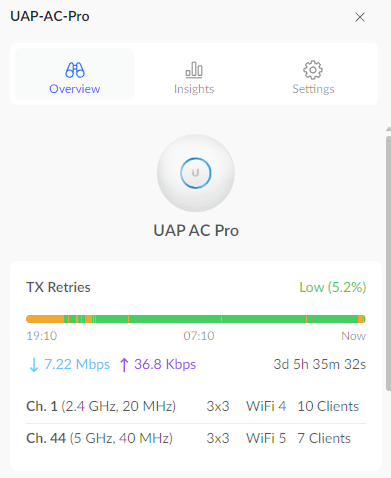Click the bar chart Insights icon
This screenshot has height=478, width=391.
[x=194, y=70]
